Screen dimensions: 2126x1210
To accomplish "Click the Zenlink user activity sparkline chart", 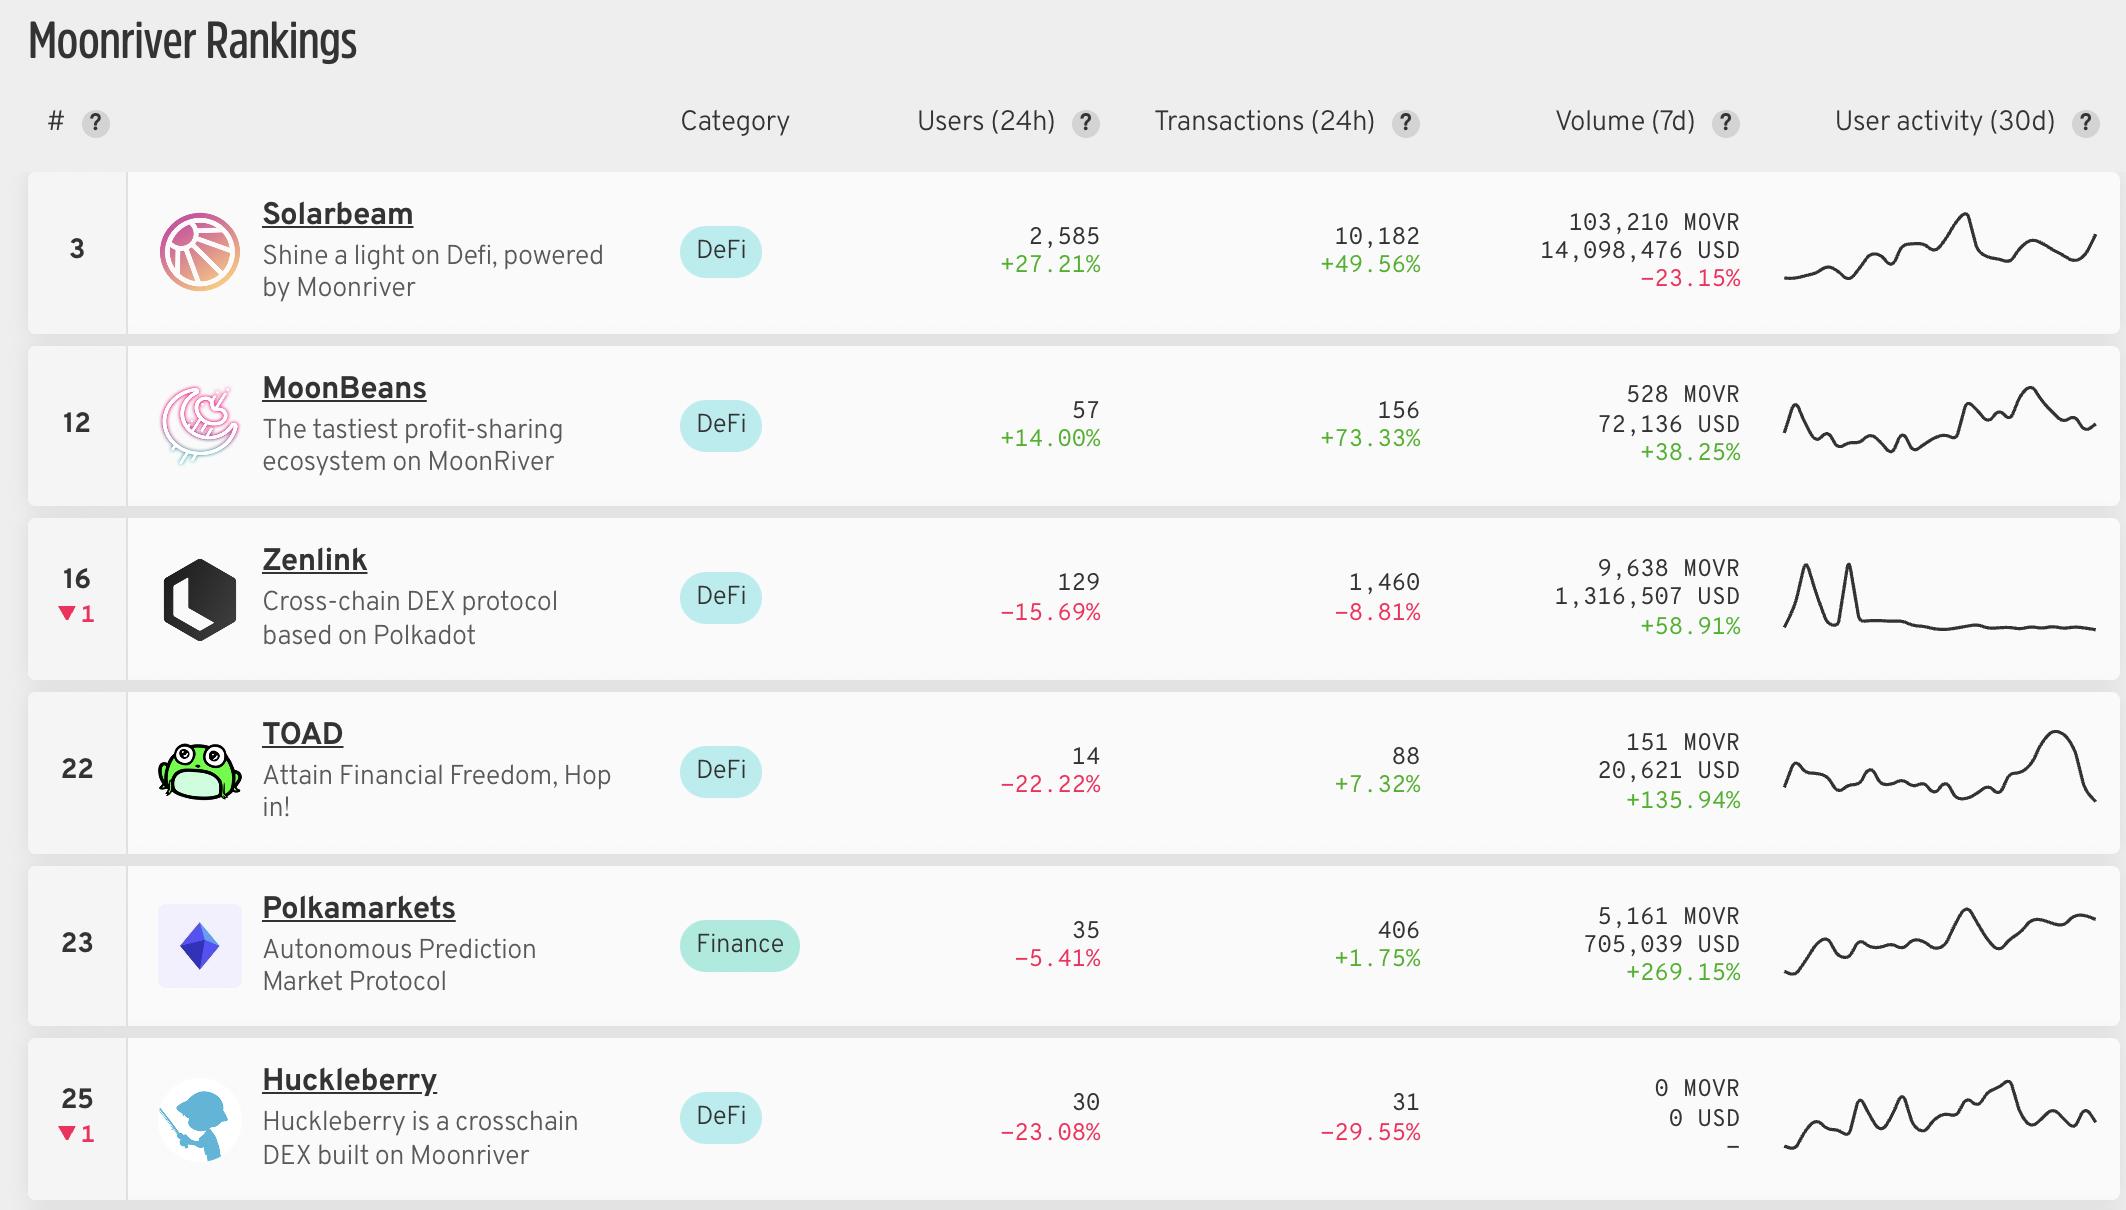I will click(1939, 597).
